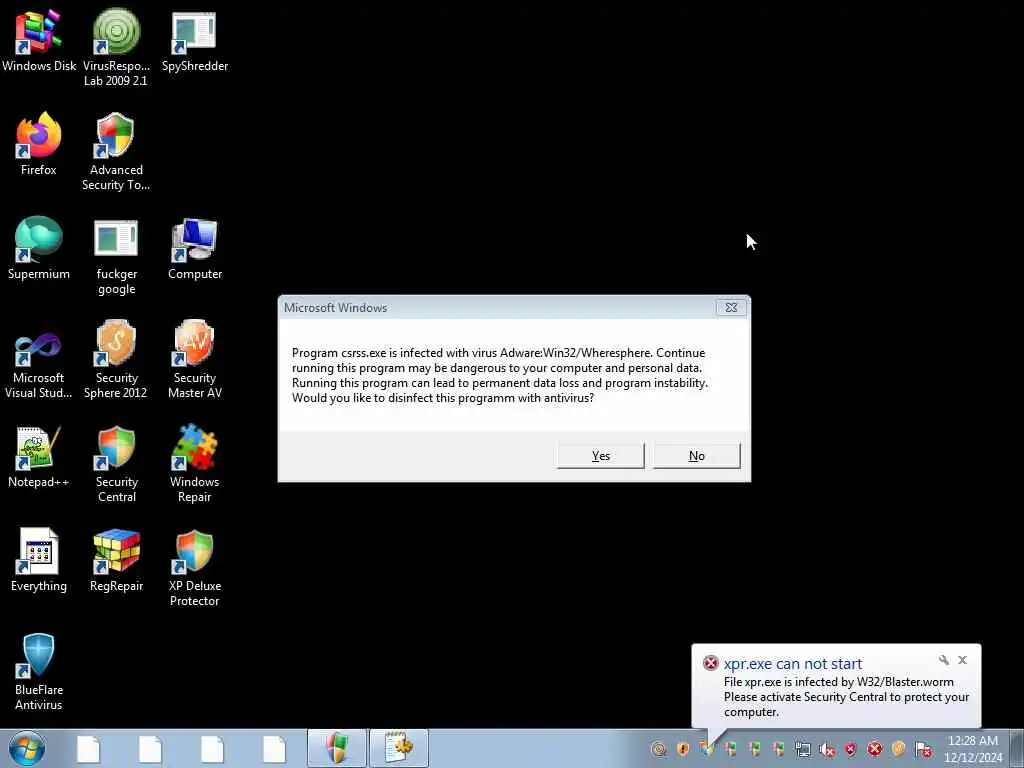Launch Security Central desktop shortcut
Screen dimensions: 1024x768
[x=116, y=464]
